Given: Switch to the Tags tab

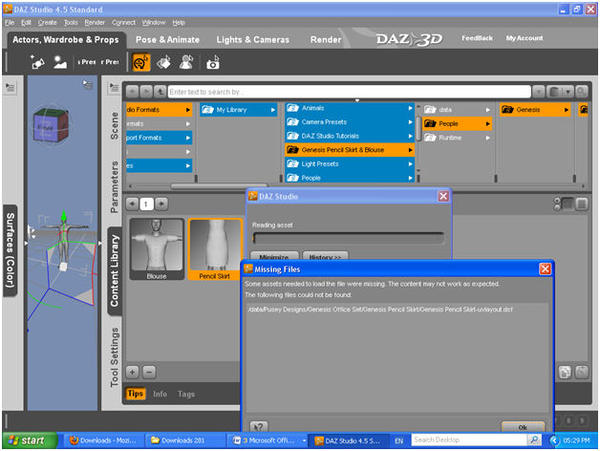Looking at the screenshot, I should click(186, 394).
